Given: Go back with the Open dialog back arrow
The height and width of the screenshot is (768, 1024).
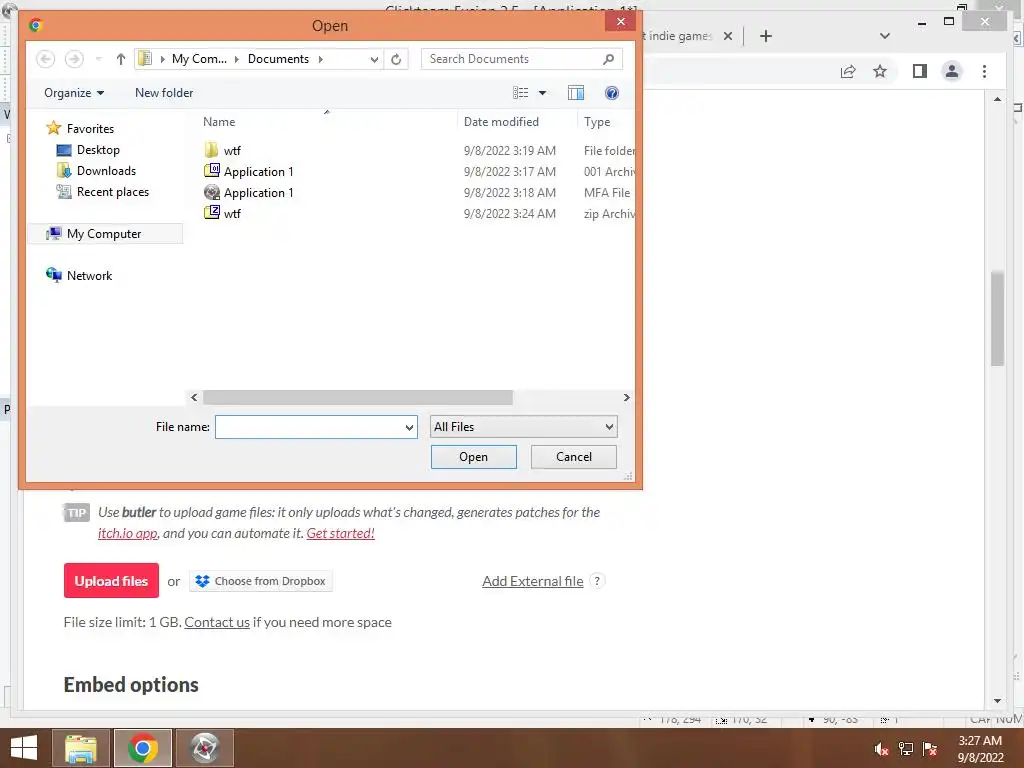Looking at the screenshot, I should [45, 59].
